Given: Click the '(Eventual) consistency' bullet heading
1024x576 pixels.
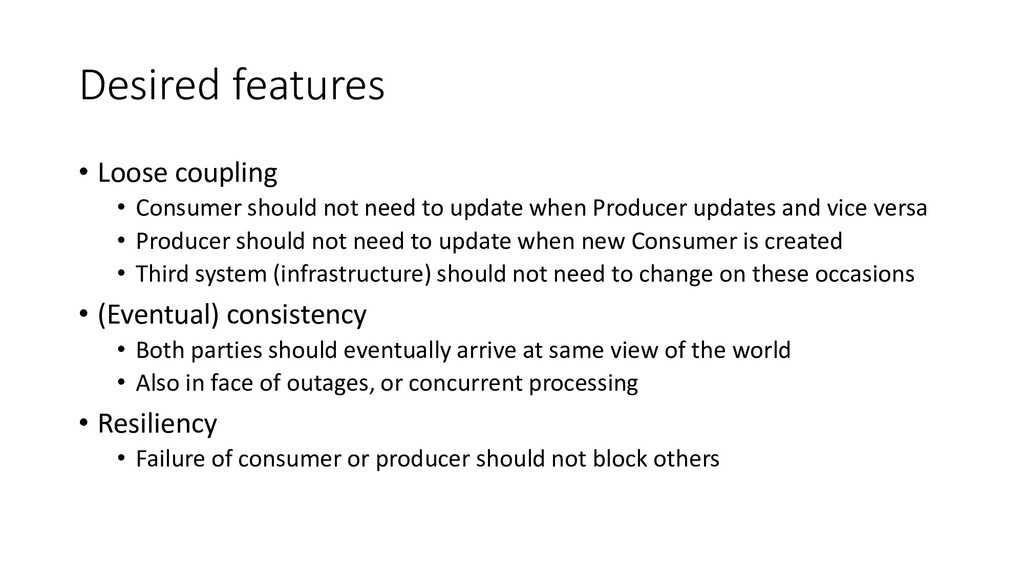Looking at the screenshot, I should pos(231,316).
